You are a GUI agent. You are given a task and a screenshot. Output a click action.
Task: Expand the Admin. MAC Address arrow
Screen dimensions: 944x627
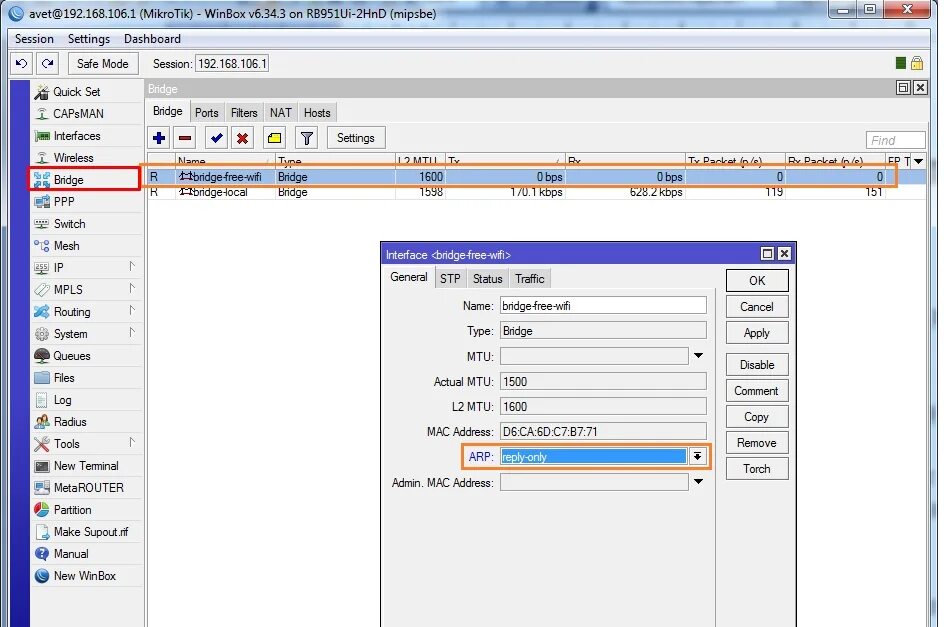(698, 482)
